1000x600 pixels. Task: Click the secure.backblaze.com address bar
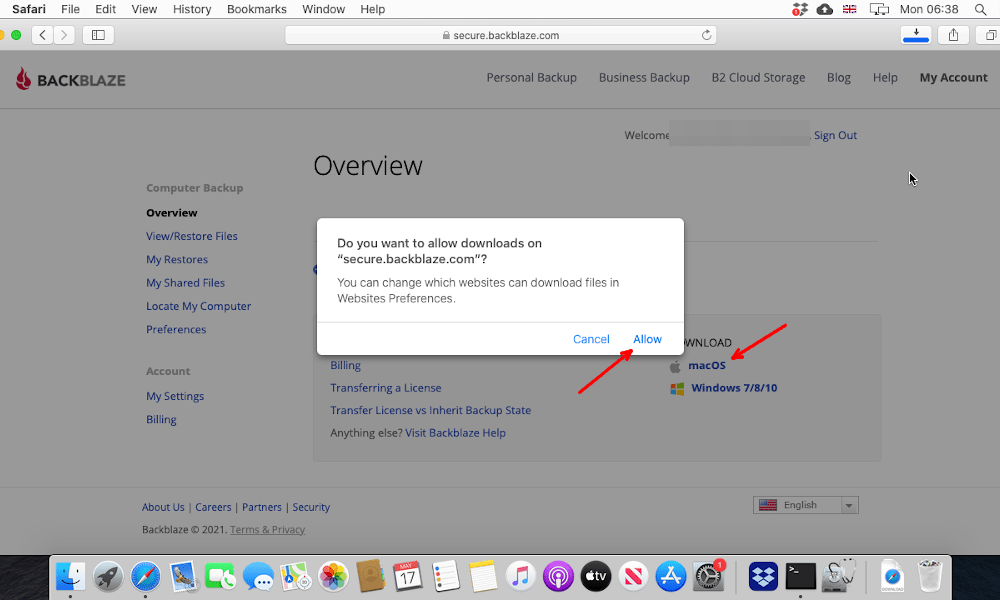(500, 35)
